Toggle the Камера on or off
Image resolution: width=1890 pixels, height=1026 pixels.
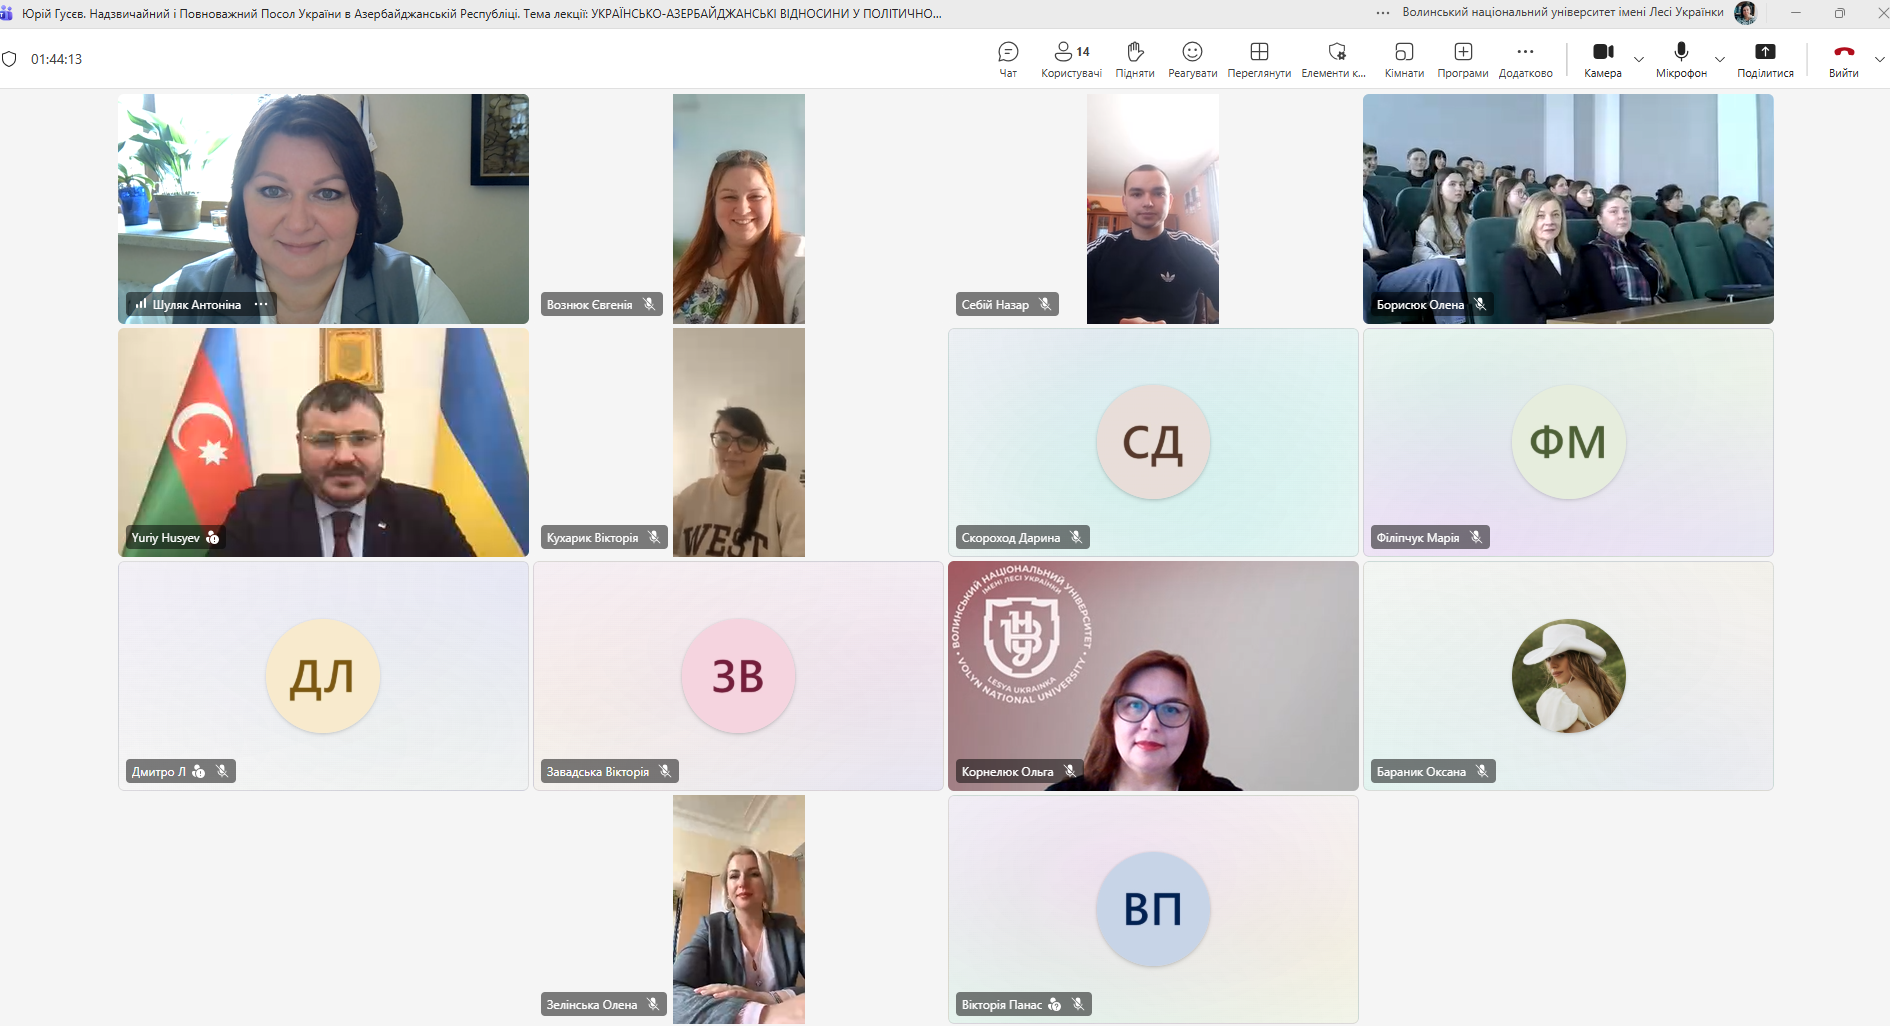(1603, 59)
